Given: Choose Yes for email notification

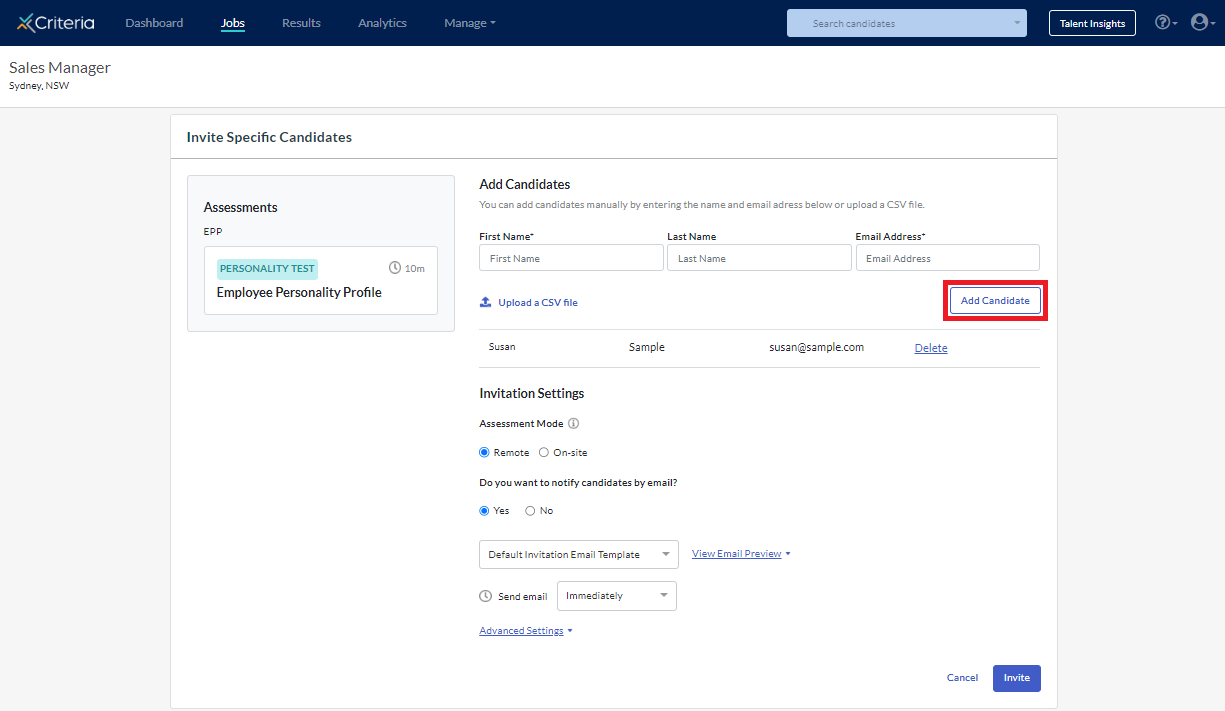Looking at the screenshot, I should click(x=484, y=510).
